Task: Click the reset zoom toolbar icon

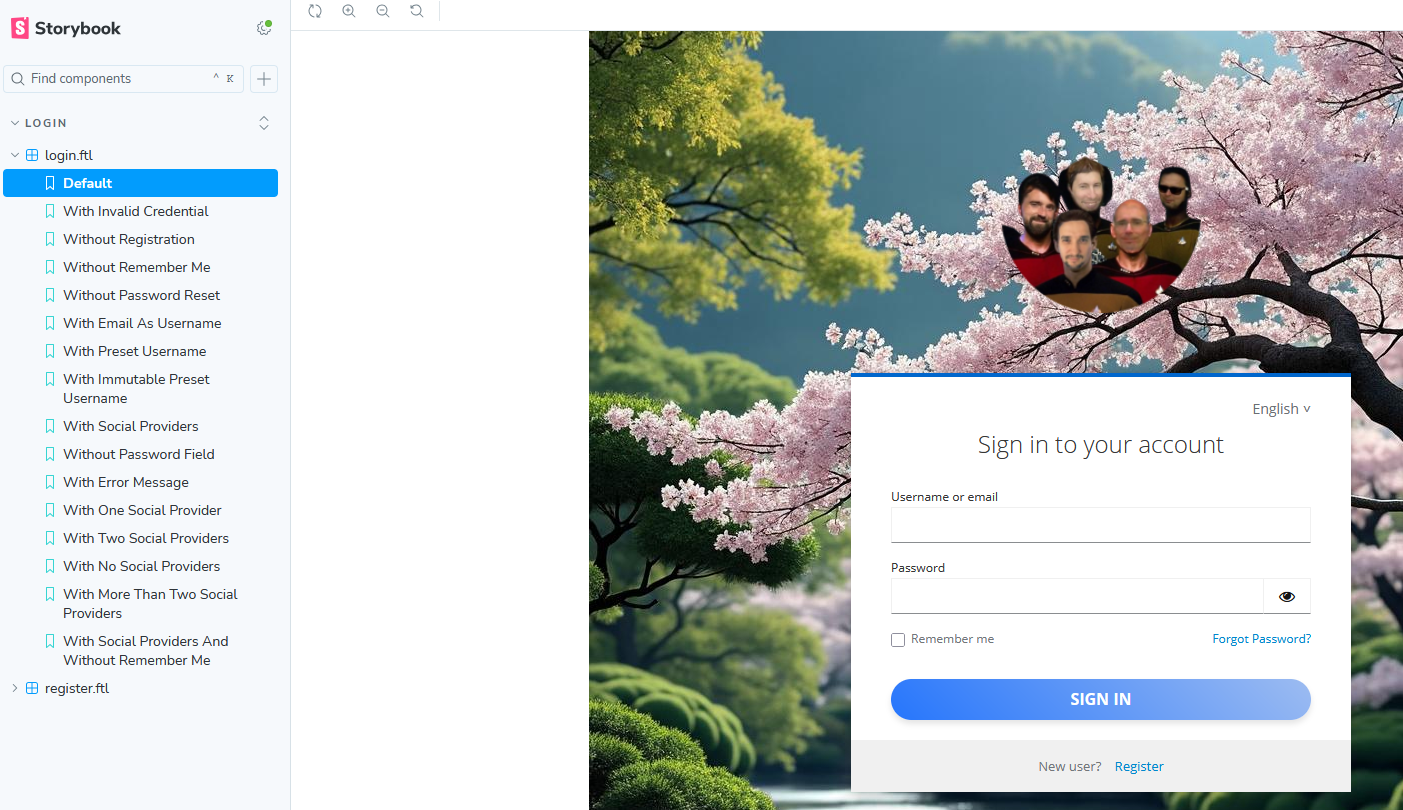Action: point(417,11)
